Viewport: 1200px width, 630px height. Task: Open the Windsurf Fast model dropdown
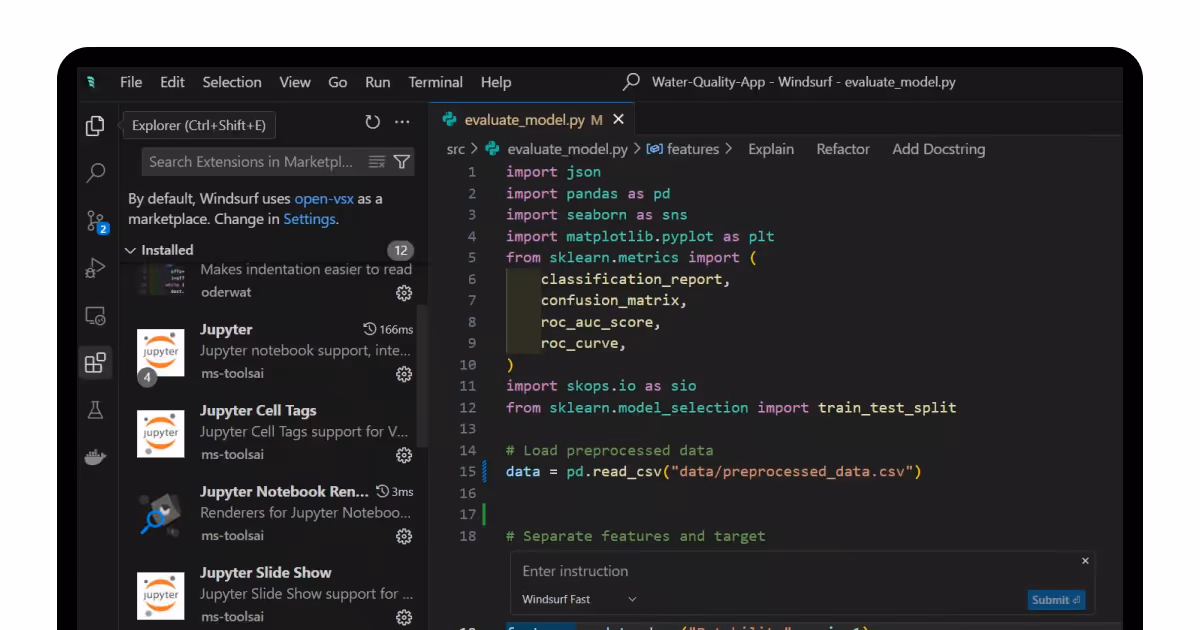(579, 599)
